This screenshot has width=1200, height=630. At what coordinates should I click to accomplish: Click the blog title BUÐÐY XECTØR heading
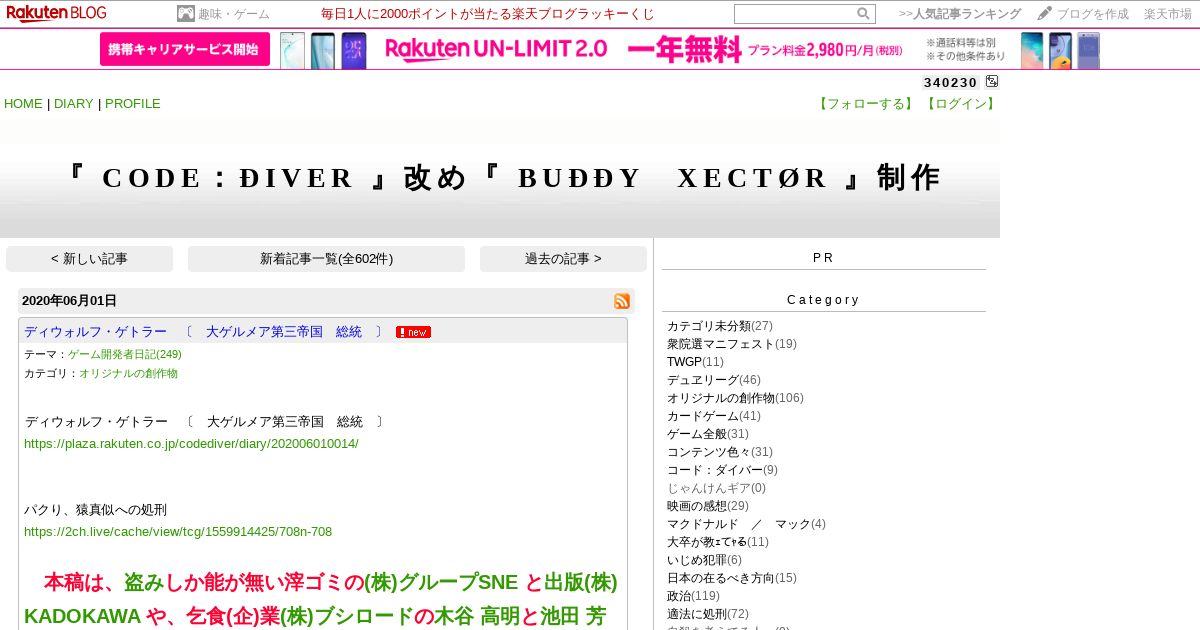pyautogui.click(x=500, y=178)
